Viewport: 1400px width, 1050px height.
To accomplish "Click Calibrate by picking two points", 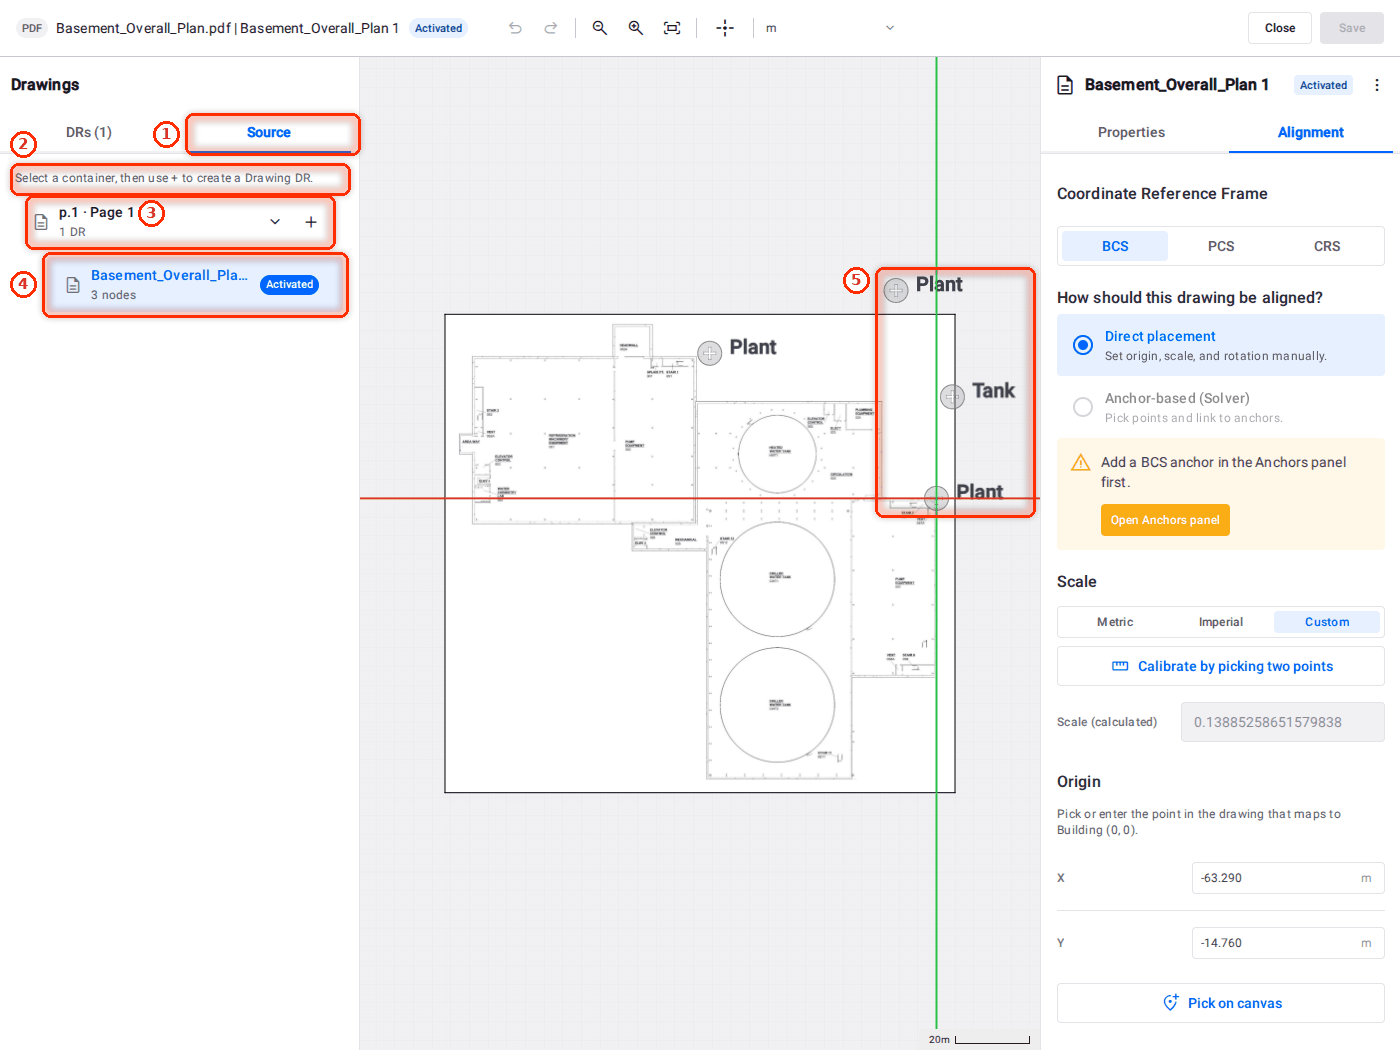I will pyautogui.click(x=1221, y=666).
